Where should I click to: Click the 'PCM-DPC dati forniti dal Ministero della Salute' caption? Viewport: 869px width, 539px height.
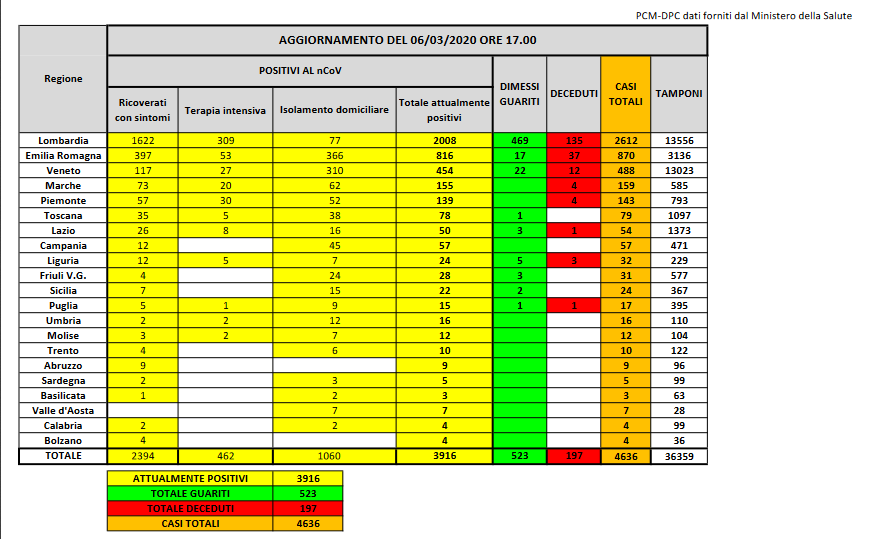click(744, 16)
